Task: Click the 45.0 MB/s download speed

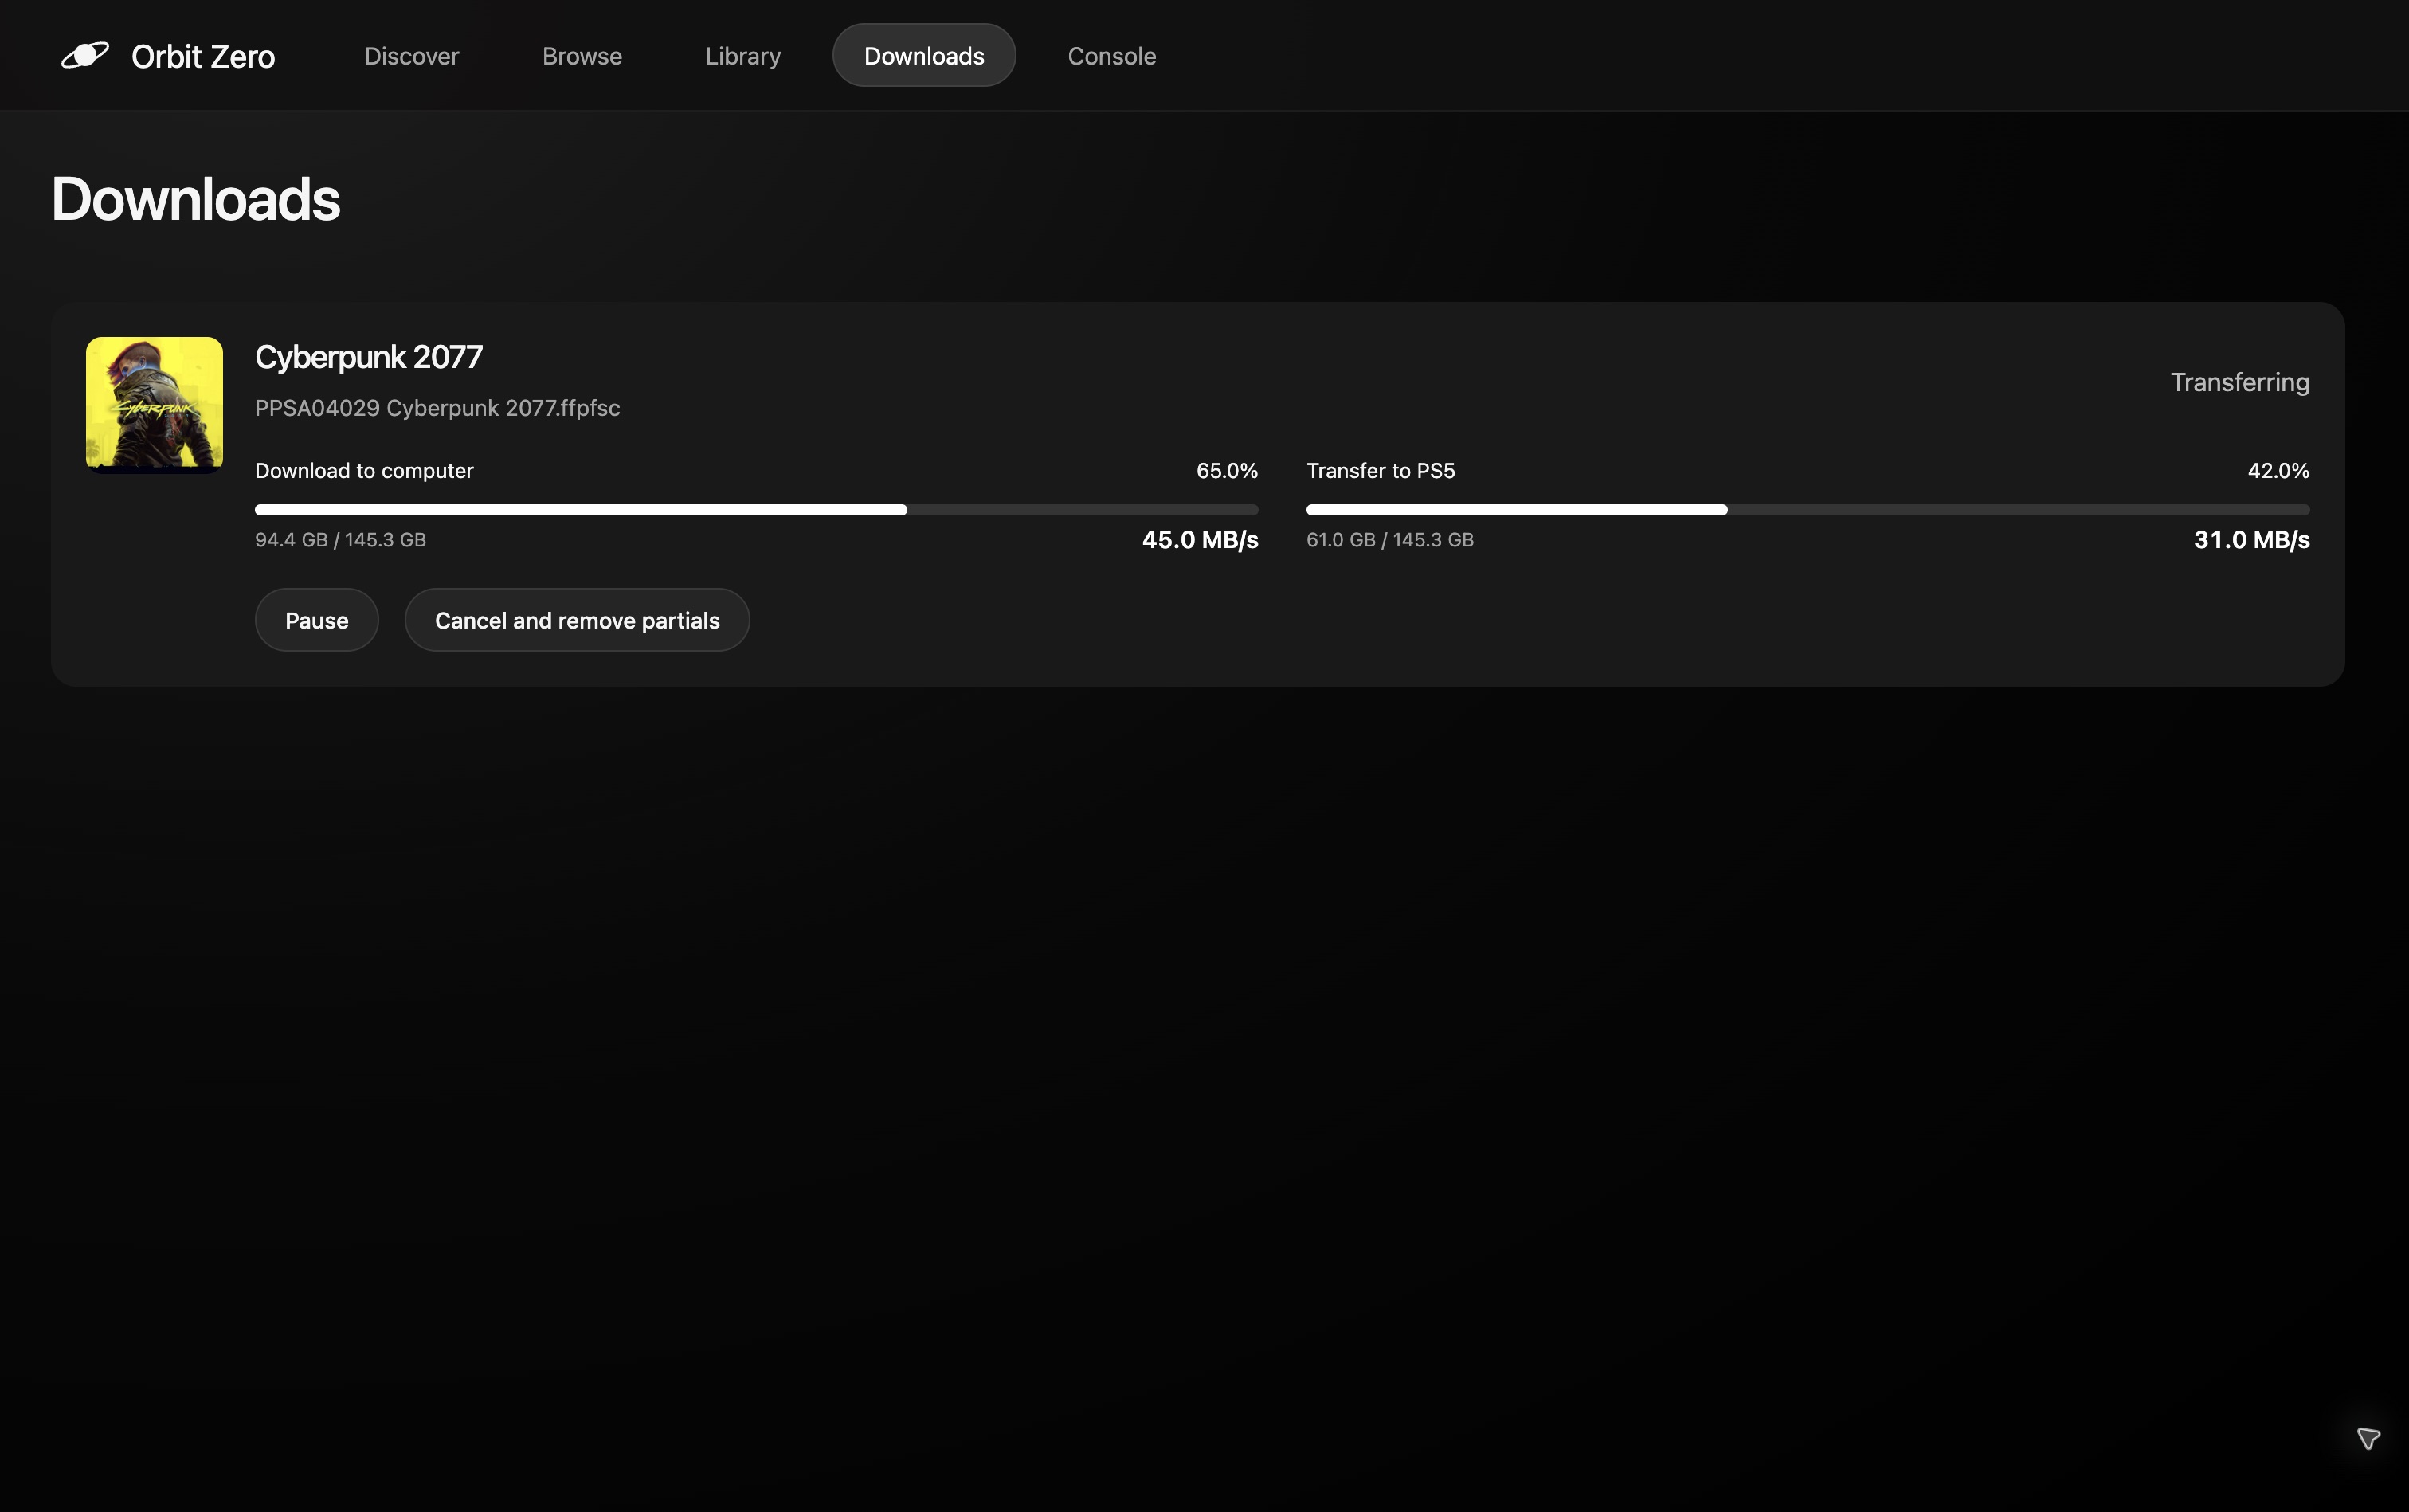Action: pyautogui.click(x=1200, y=540)
